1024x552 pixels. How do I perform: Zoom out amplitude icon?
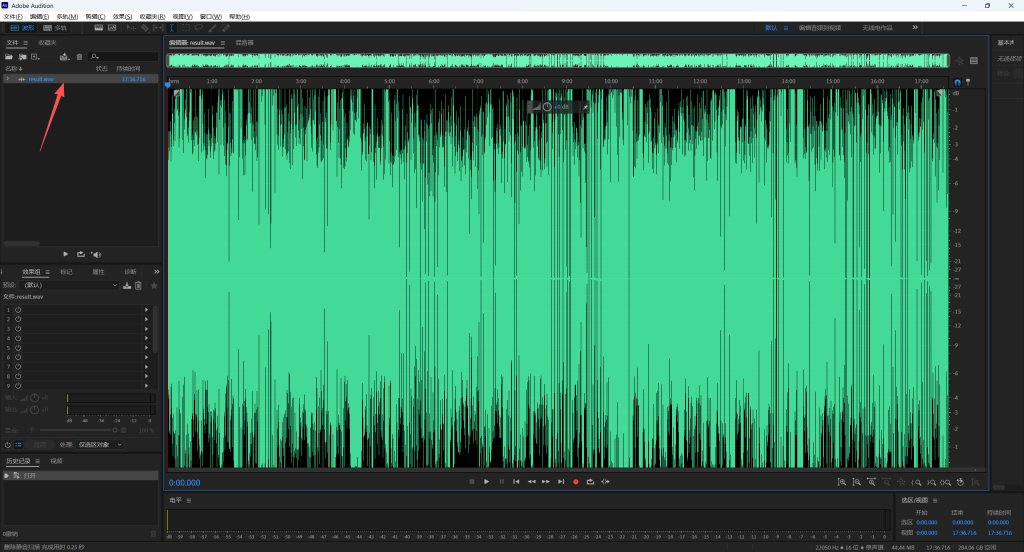click(x=857, y=482)
